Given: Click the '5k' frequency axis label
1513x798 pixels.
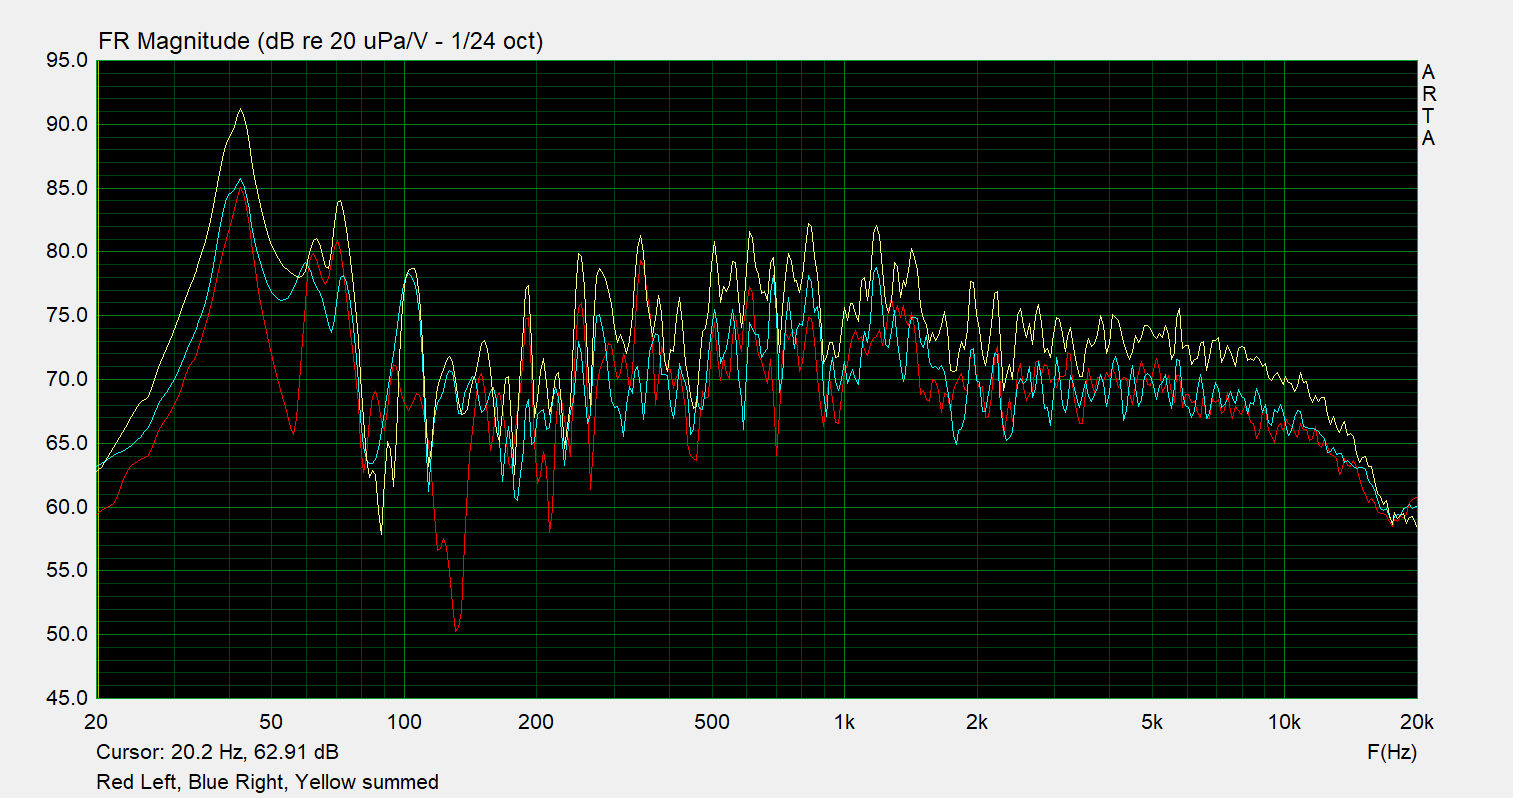Looking at the screenshot, I should (x=1152, y=722).
